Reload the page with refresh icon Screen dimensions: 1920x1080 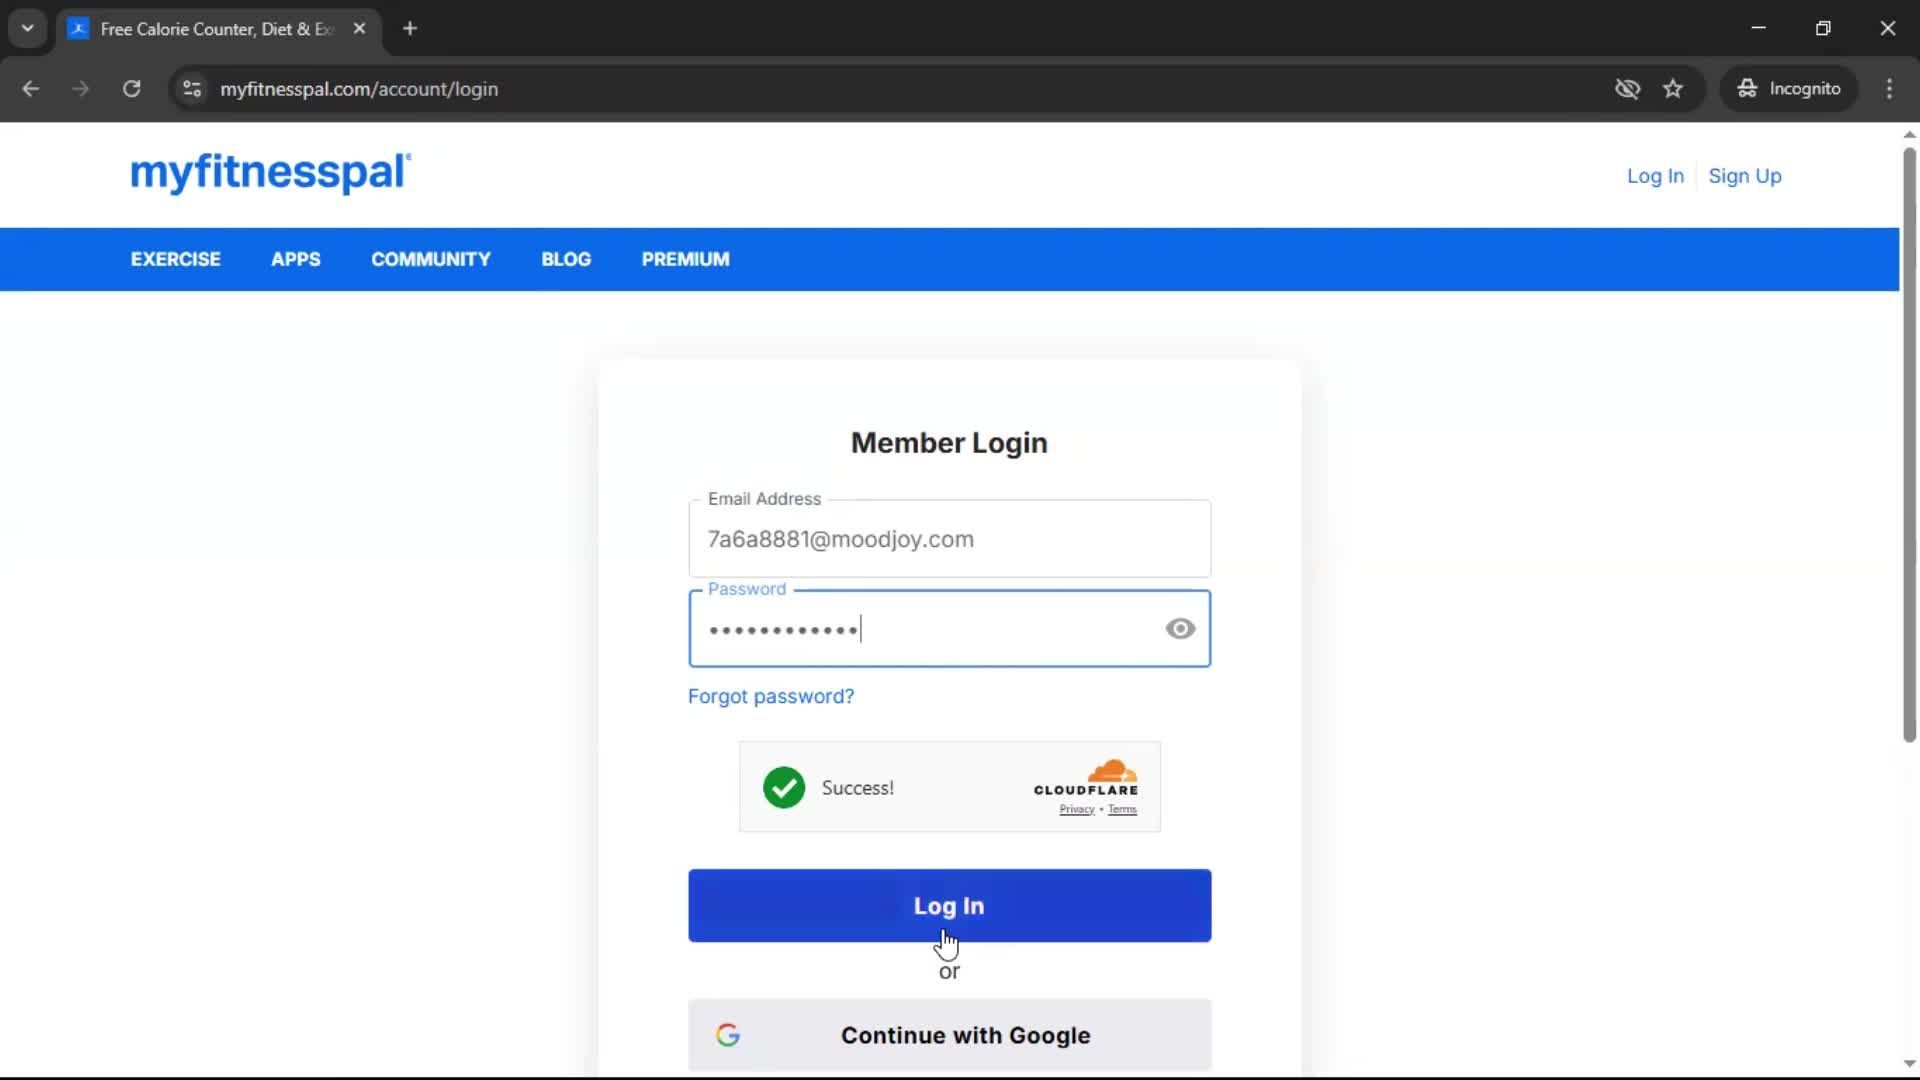point(131,89)
